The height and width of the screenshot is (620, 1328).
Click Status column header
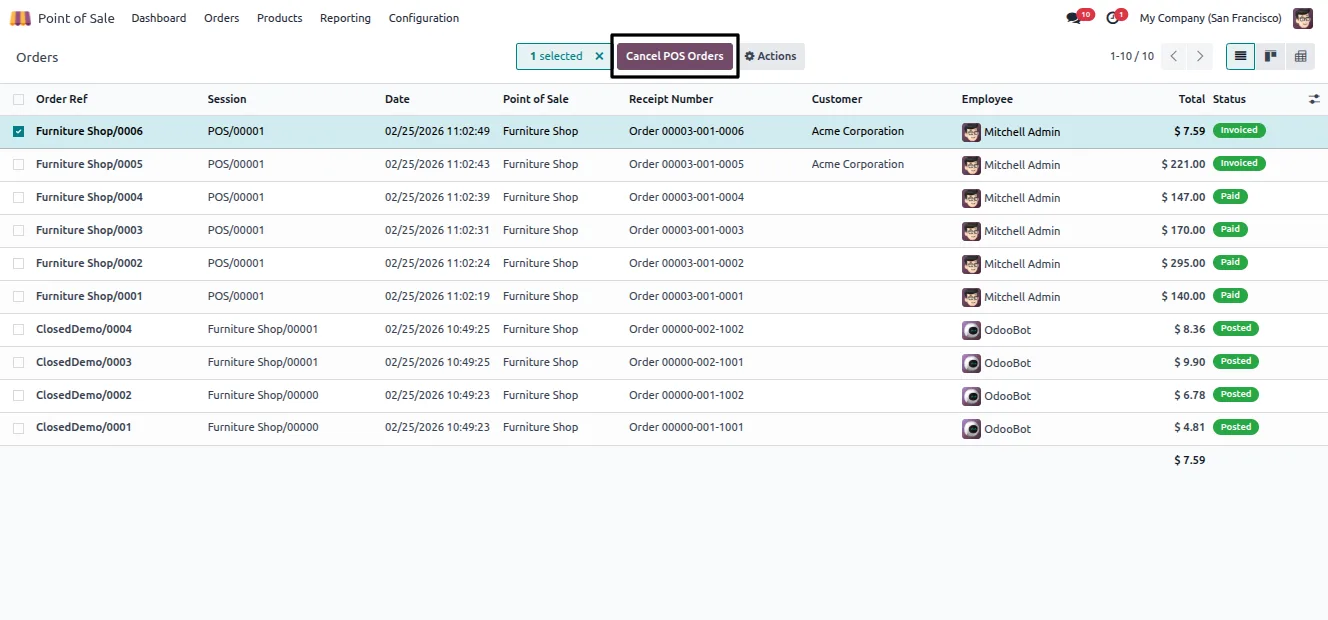tap(1229, 99)
